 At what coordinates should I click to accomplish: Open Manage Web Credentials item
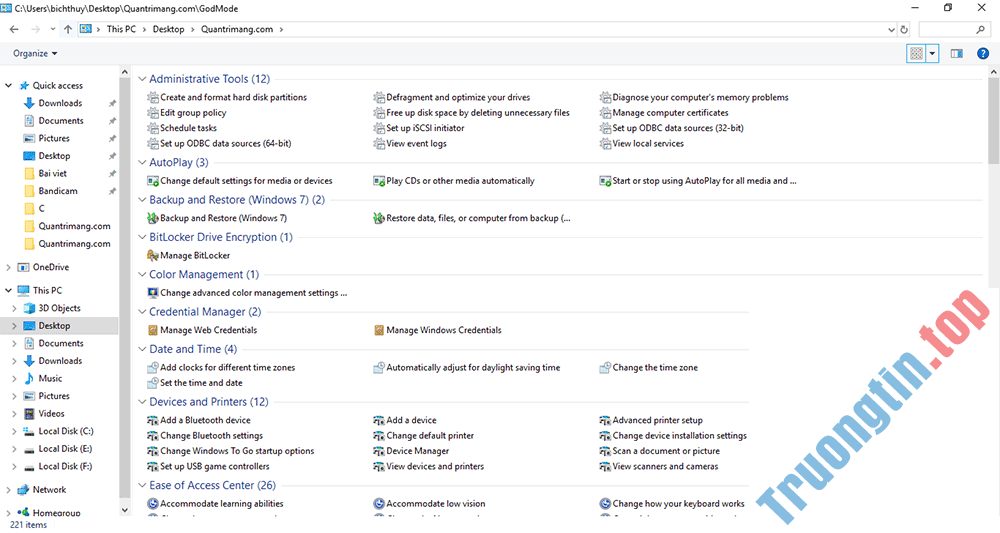tap(208, 330)
